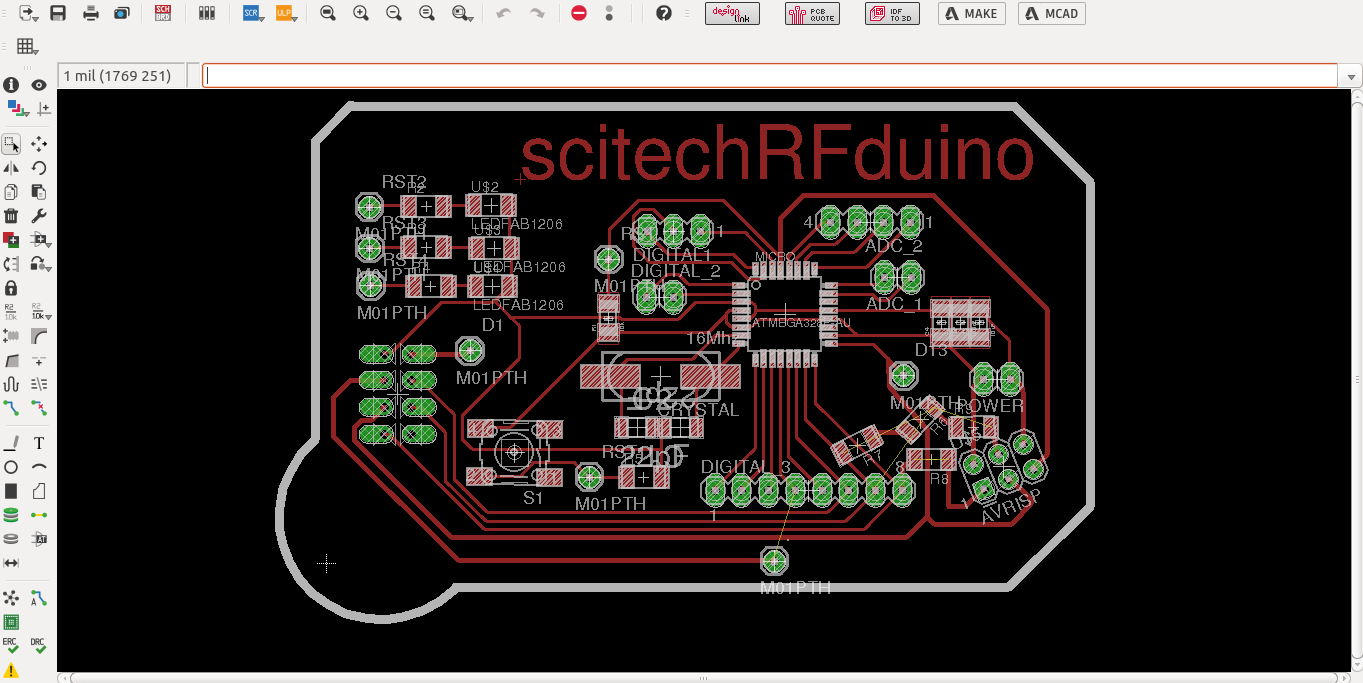Expand the command history dropdown arrow

point(1352,76)
